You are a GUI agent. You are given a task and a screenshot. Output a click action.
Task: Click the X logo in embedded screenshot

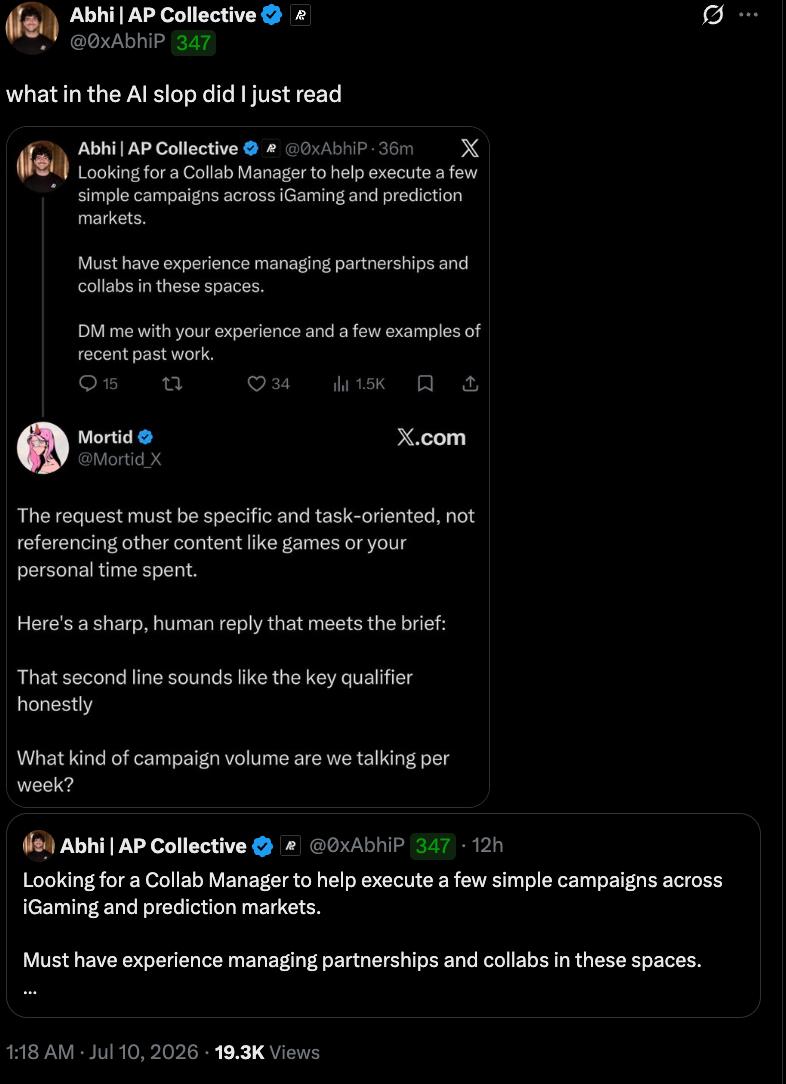pos(469,148)
